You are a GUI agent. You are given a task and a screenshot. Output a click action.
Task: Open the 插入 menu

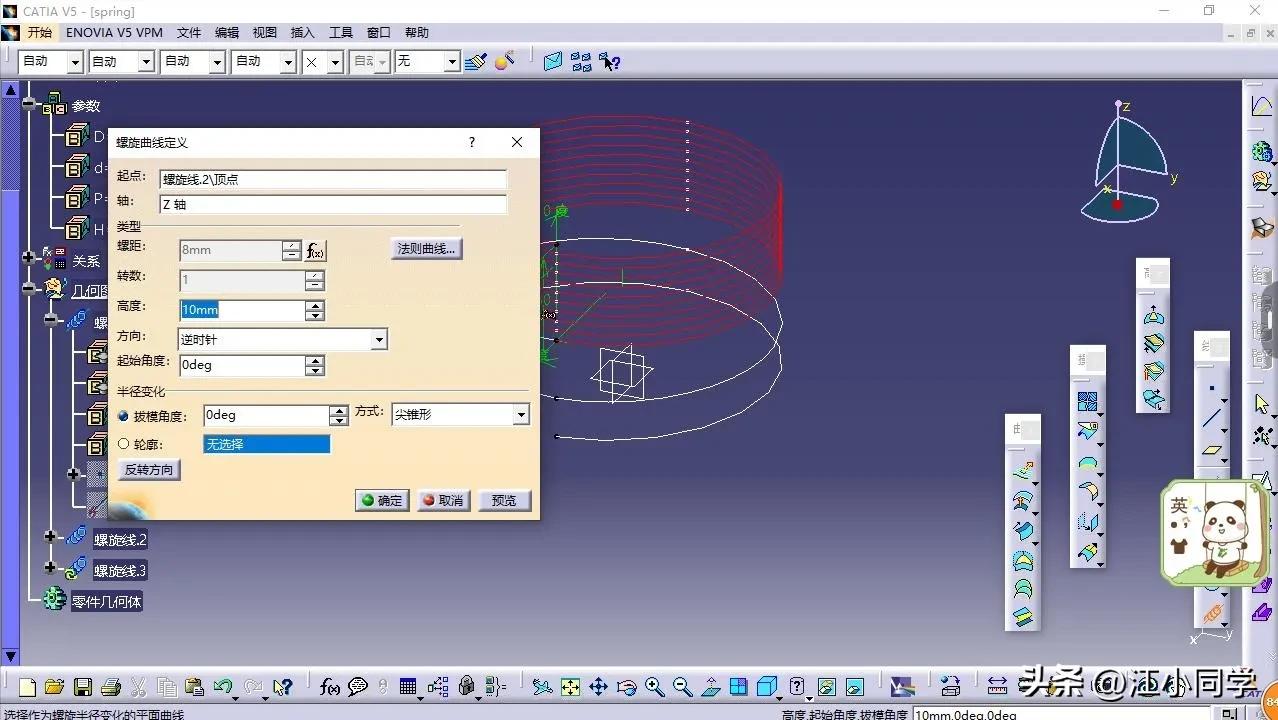tap(302, 33)
